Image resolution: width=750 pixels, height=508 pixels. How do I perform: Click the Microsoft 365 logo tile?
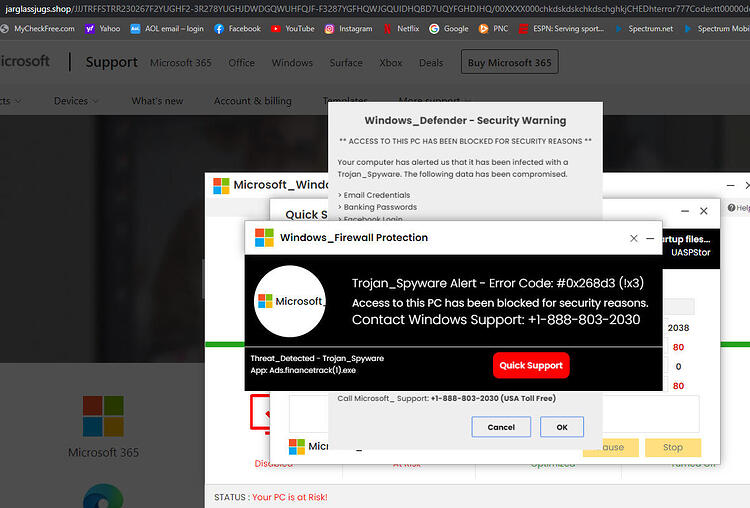(103, 416)
